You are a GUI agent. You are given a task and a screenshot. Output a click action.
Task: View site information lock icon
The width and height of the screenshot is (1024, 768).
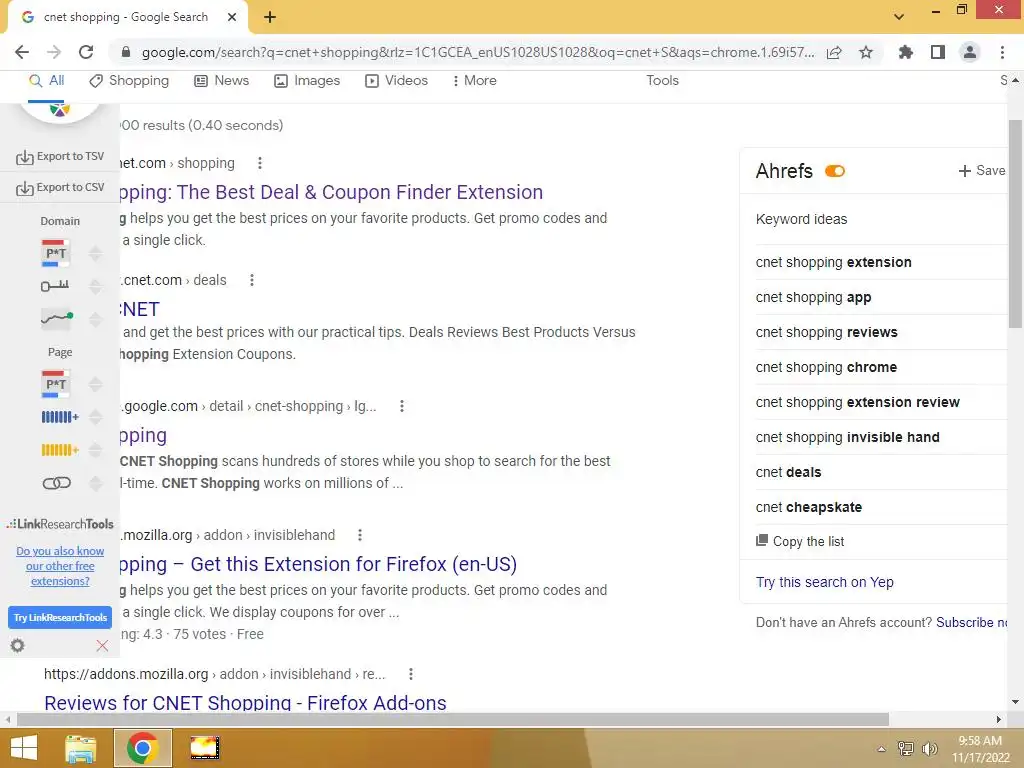point(126,52)
